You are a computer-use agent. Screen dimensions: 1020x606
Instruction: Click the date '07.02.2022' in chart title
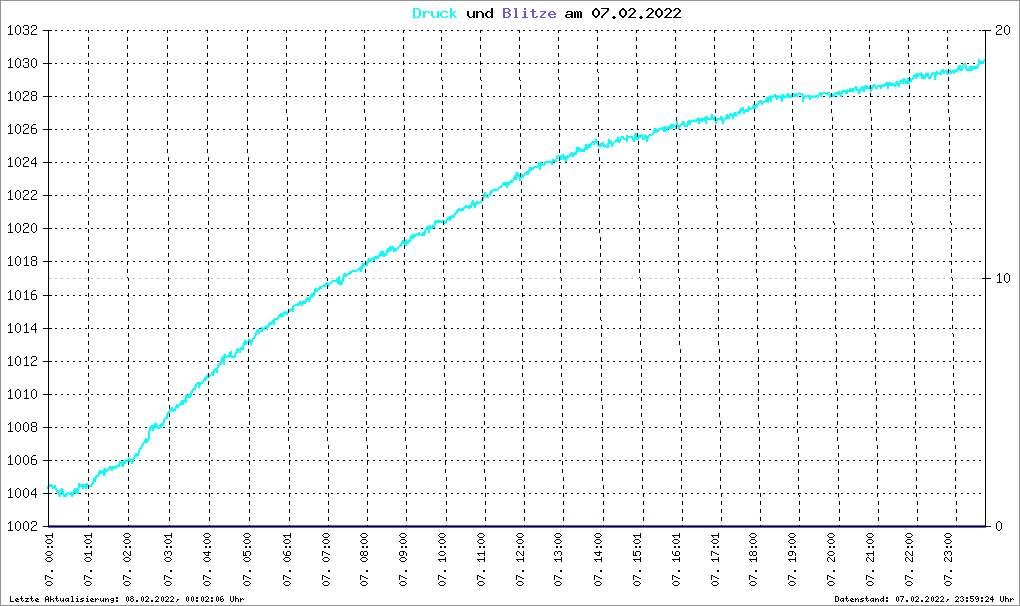[x=636, y=13]
